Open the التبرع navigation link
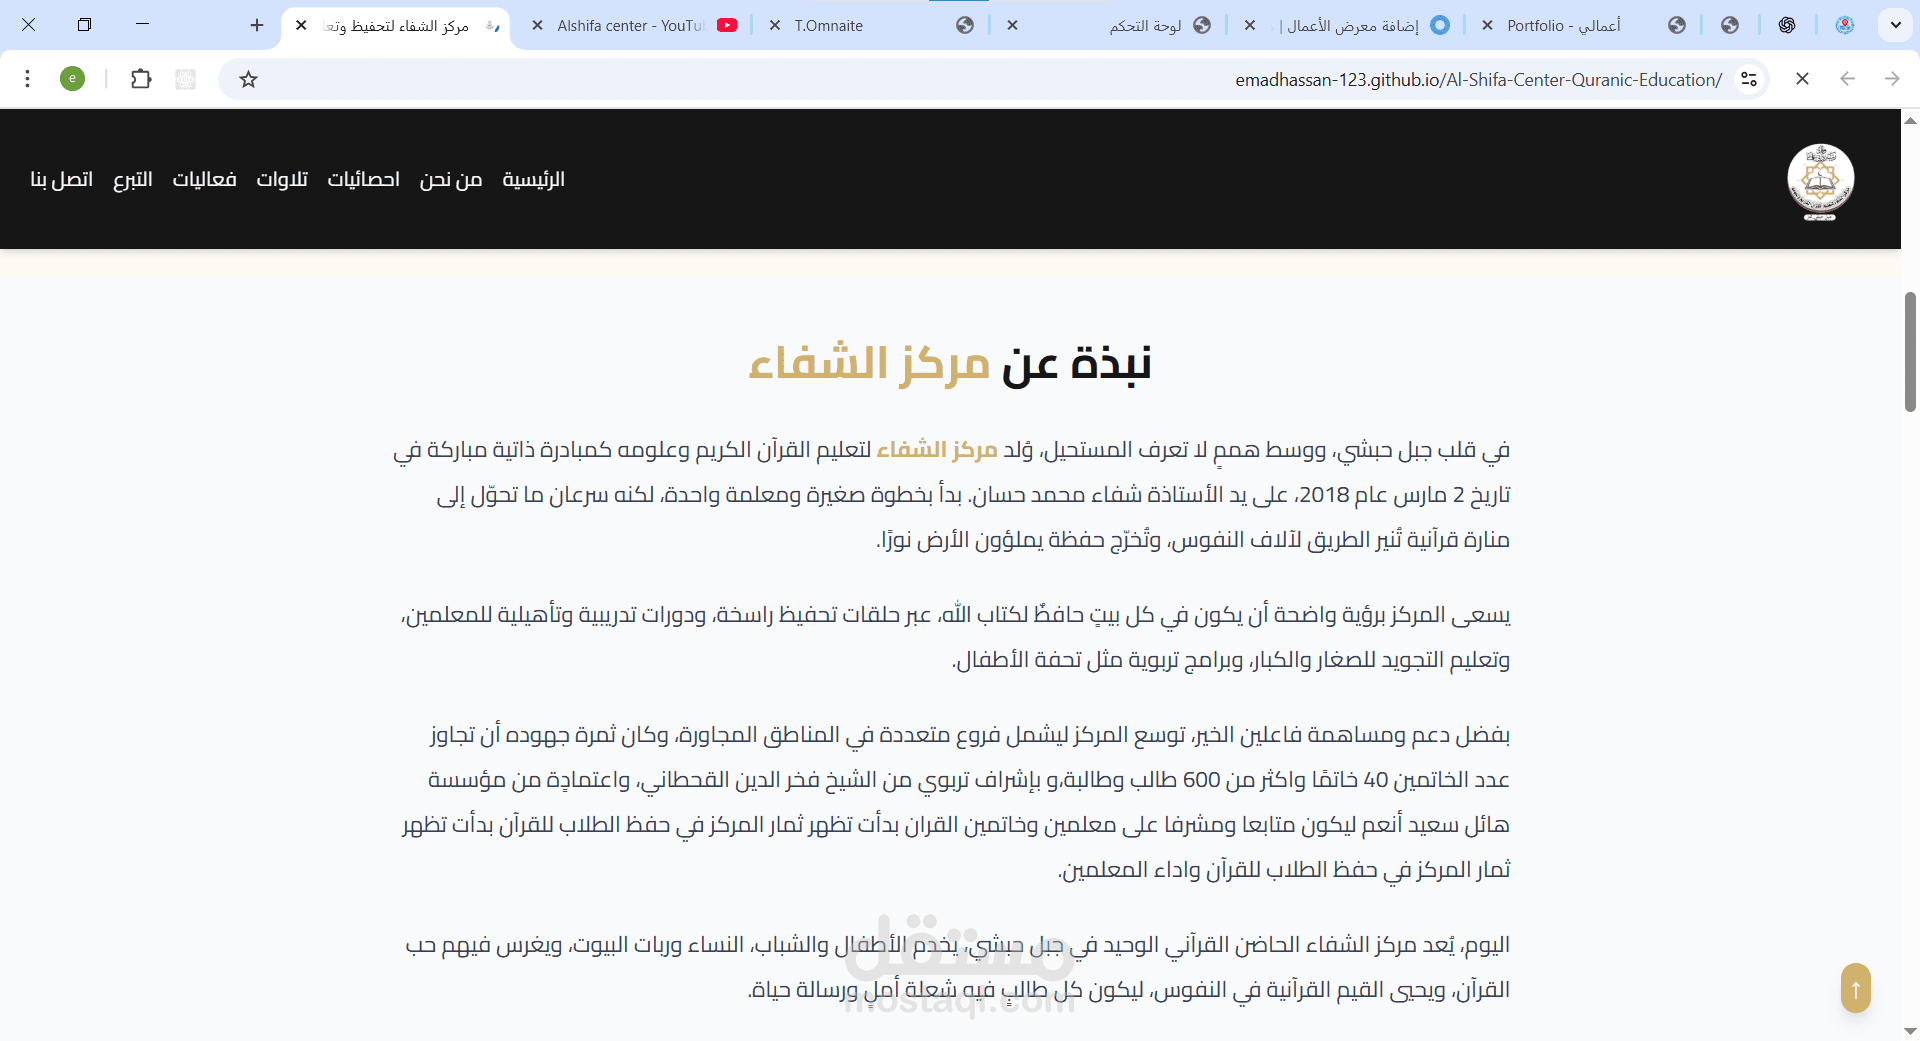1920x1041 pixels. pyautogui.click(x=133, y=179)
